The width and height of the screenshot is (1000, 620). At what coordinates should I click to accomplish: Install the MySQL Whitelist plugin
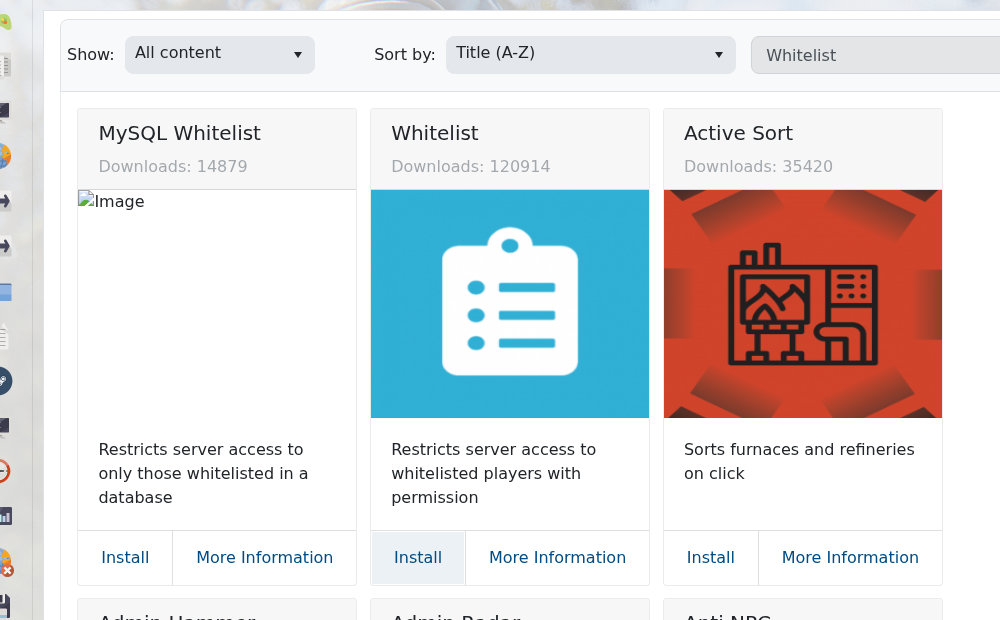125,557
